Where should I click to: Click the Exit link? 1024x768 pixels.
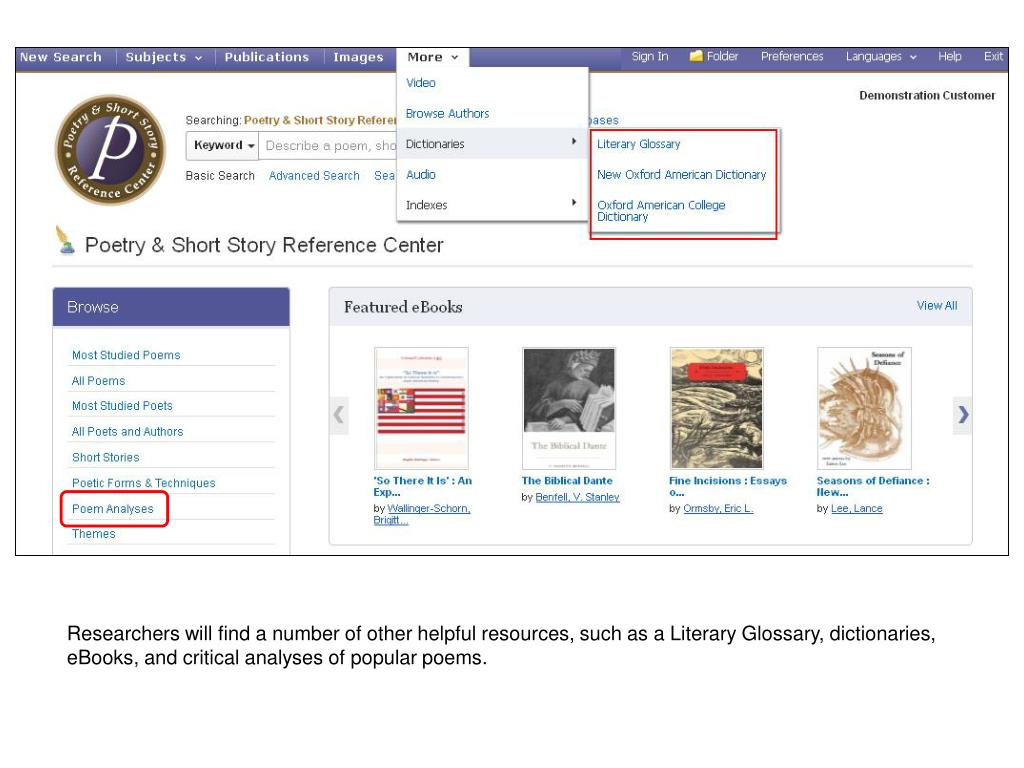click(993, 56)
